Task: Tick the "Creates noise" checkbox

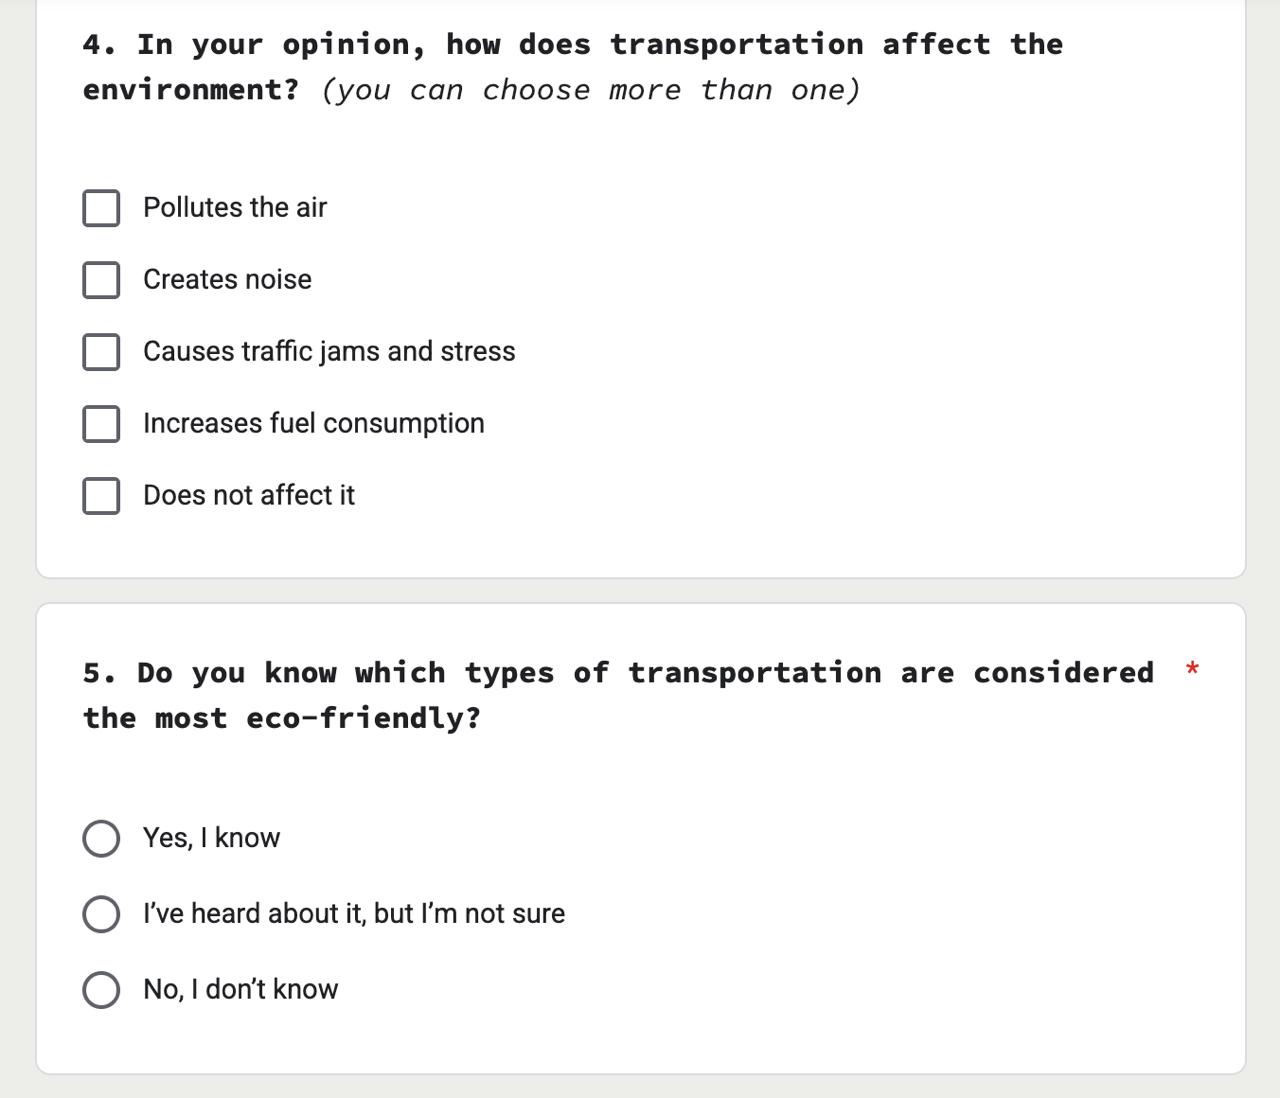Action: [x=101, y=280]
